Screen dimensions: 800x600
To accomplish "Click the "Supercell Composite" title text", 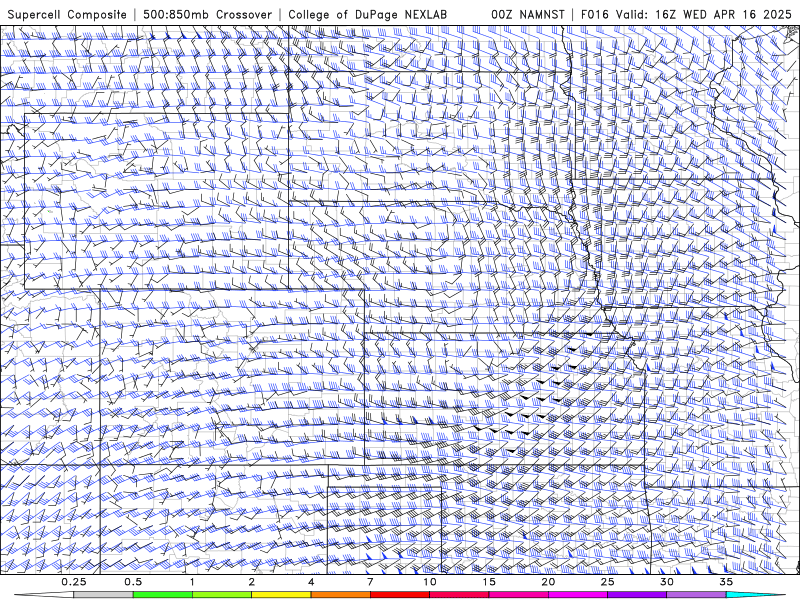I will click(x=67, y=14).
